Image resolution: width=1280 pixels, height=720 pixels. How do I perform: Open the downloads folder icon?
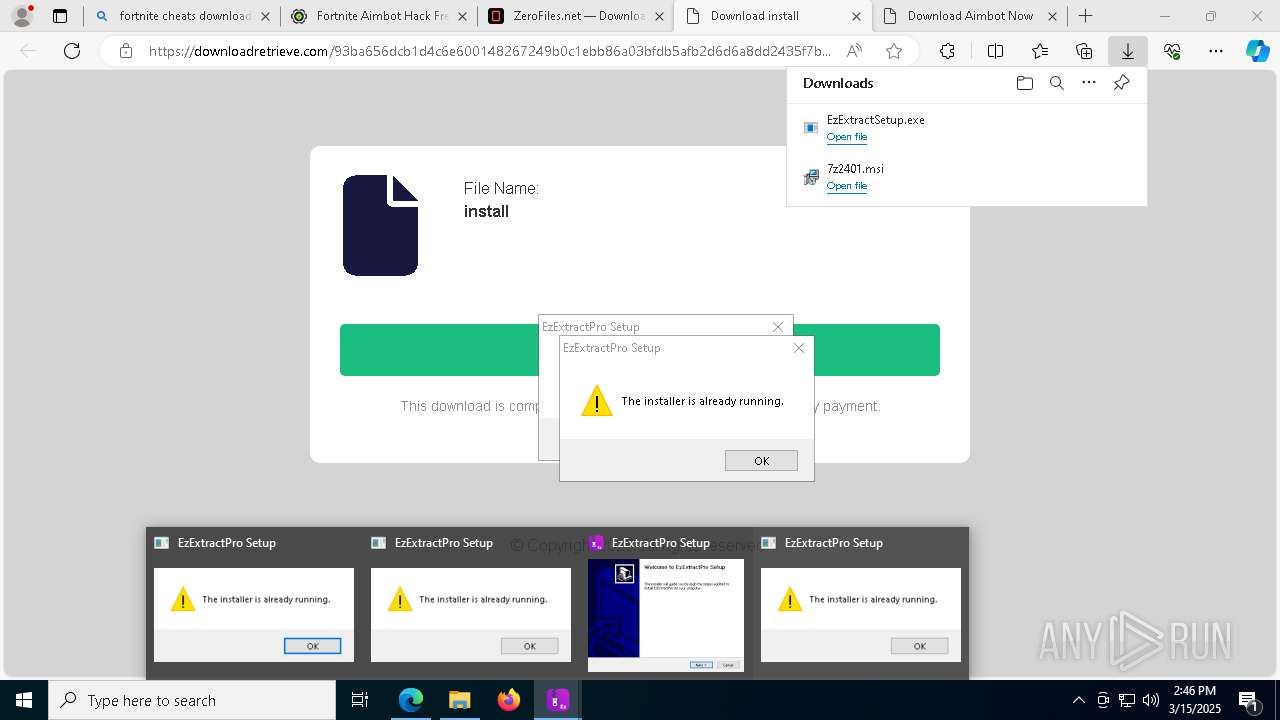tap(1024, 83)
